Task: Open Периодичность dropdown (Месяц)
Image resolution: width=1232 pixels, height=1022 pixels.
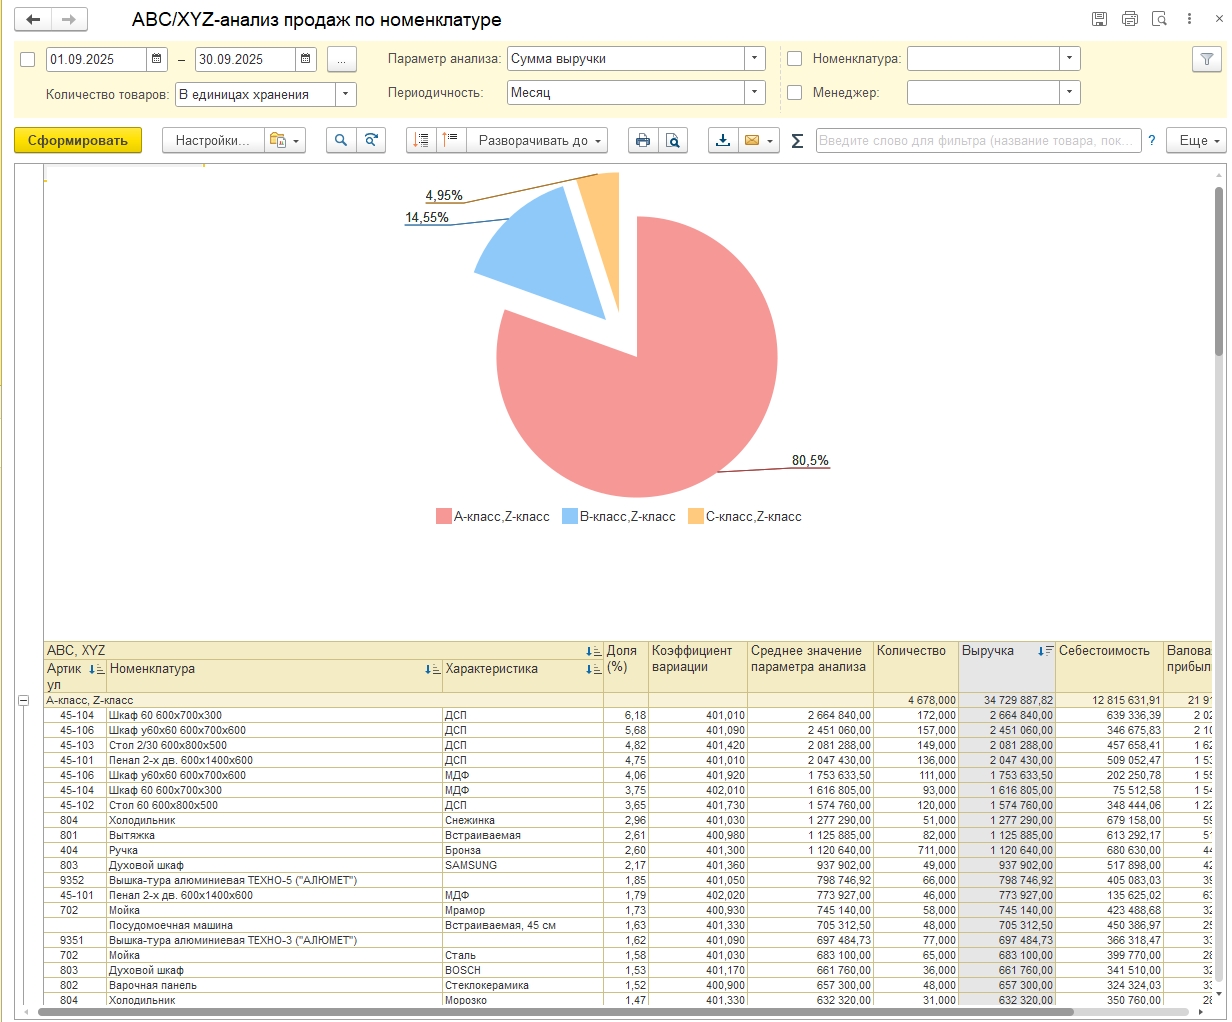Action: coord(755,93)
